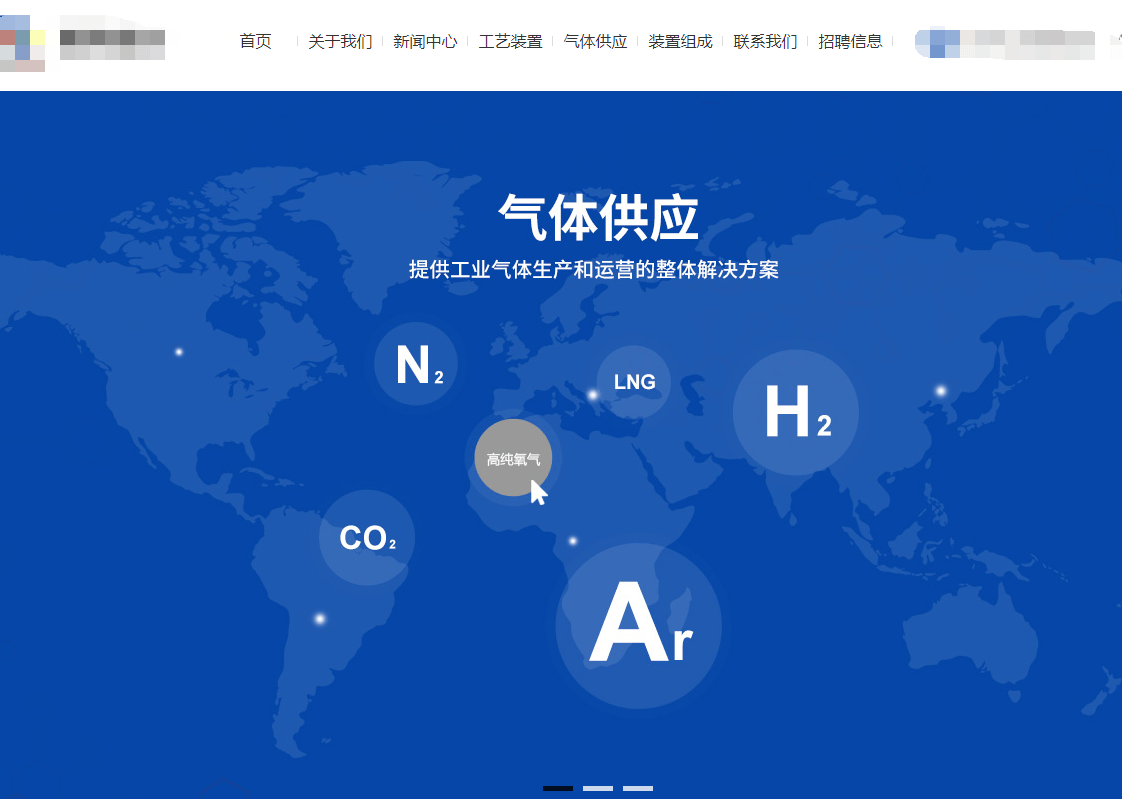This screenshot has width=1122, height=799.
Task: Open the 关于我们 menu item
Action: tap(340, 41)
